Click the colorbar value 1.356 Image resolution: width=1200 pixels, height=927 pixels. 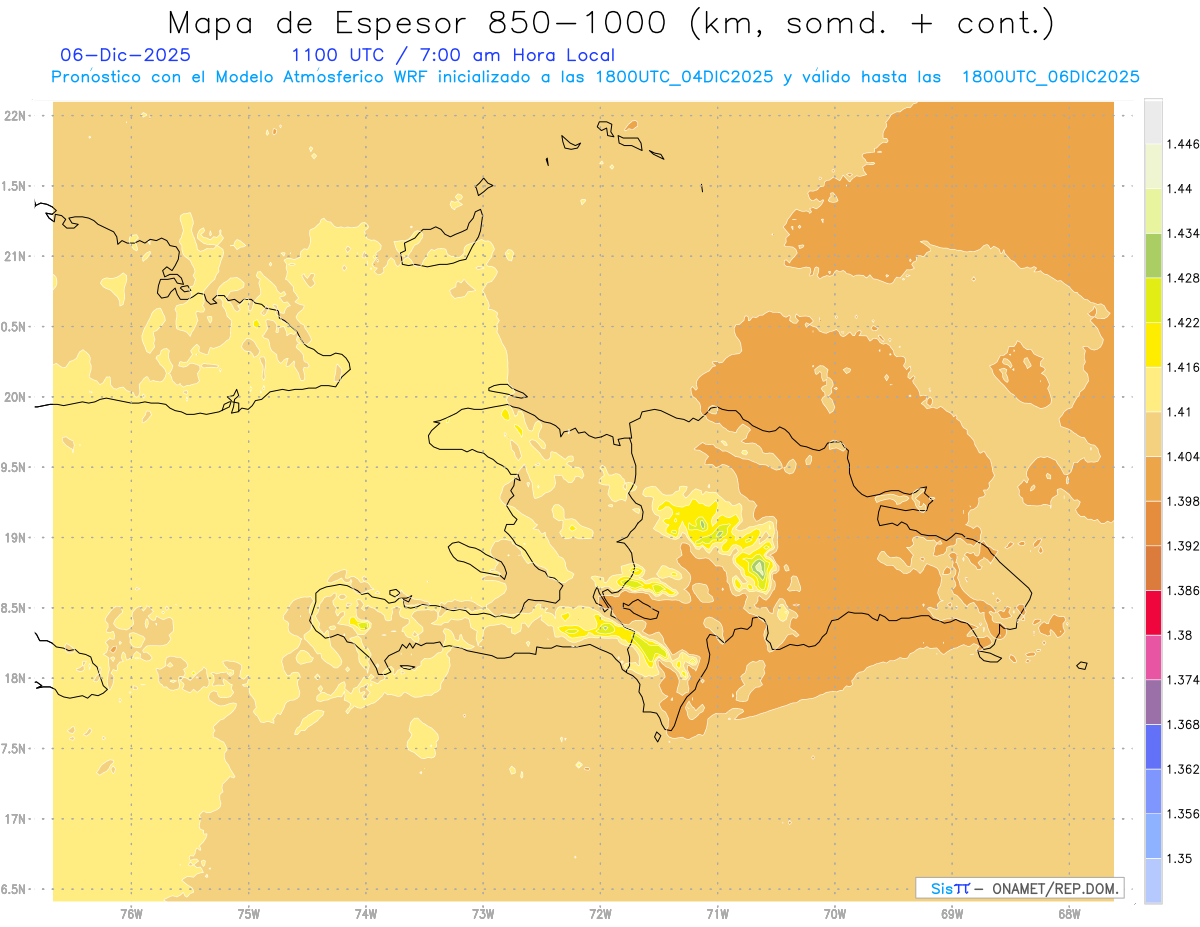[x=1184, y=813]
